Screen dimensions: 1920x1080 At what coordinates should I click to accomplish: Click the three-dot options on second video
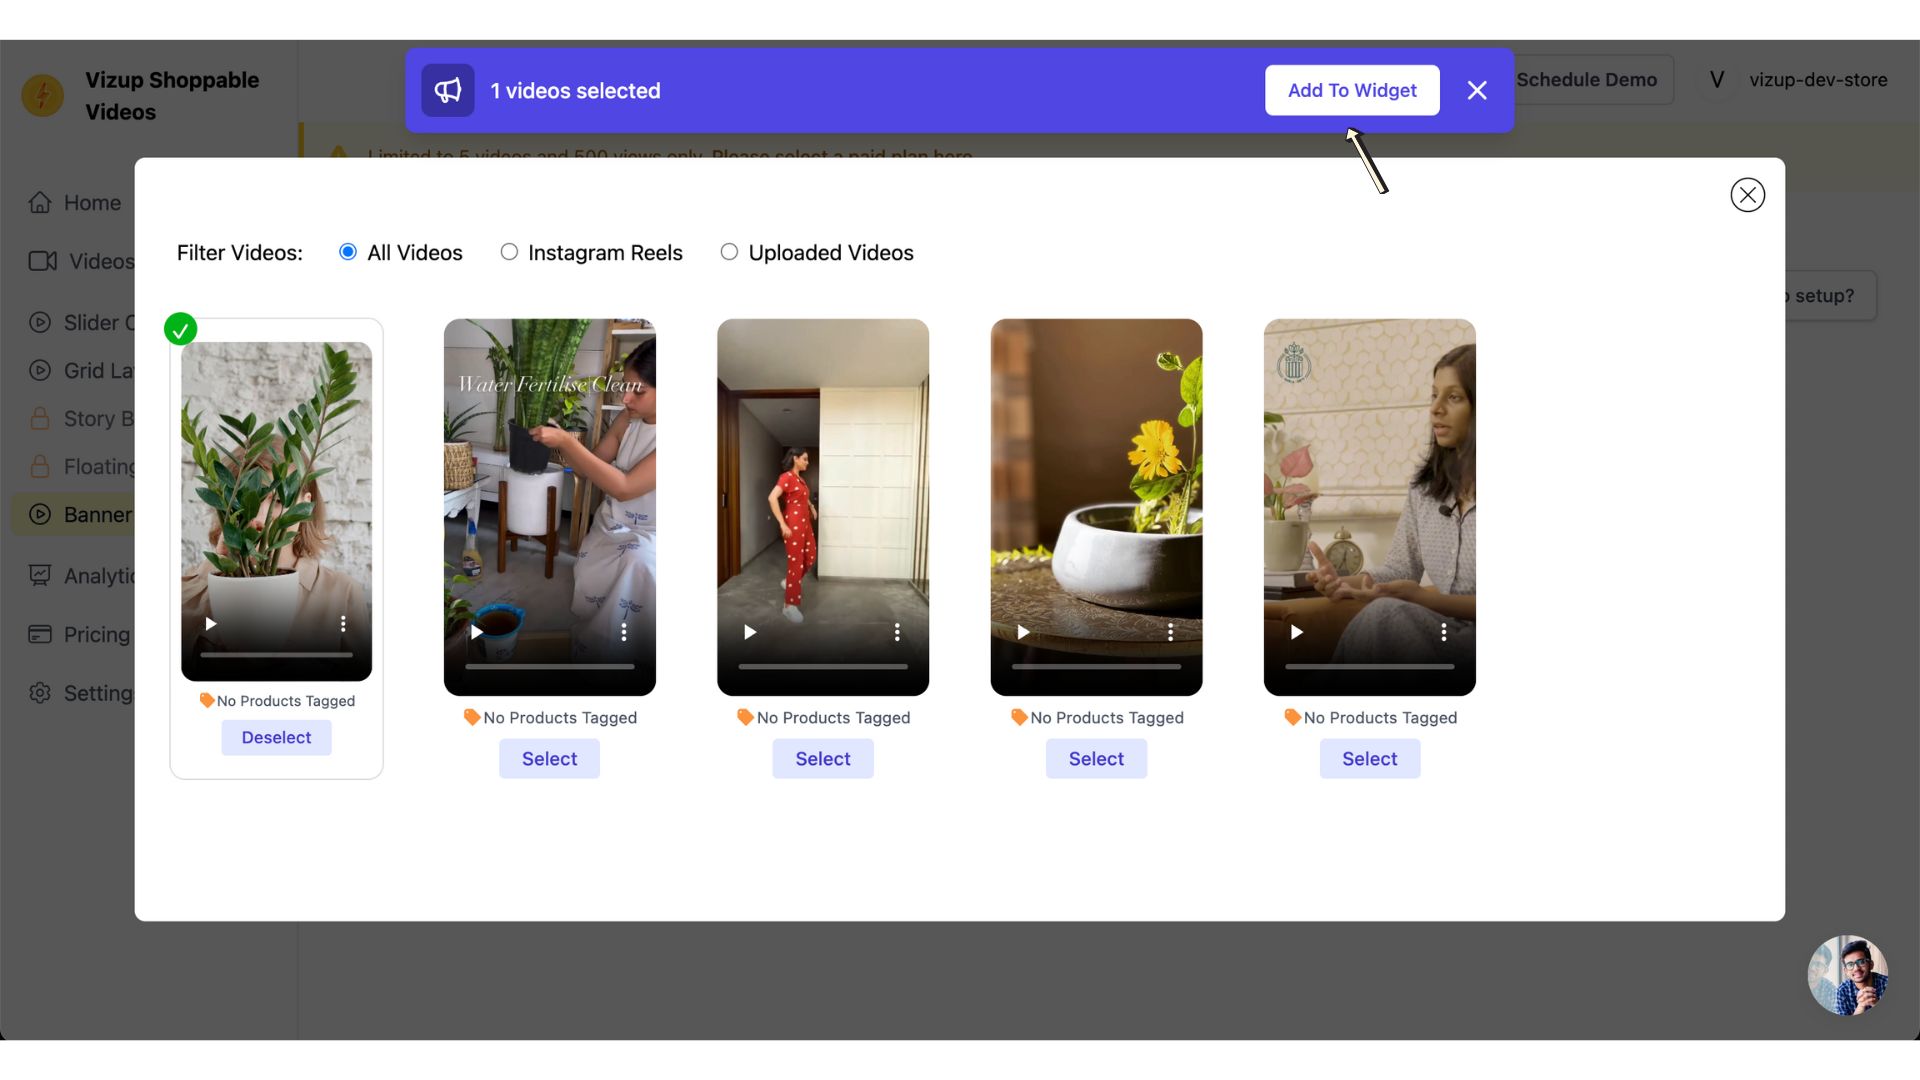coord(624,632)
